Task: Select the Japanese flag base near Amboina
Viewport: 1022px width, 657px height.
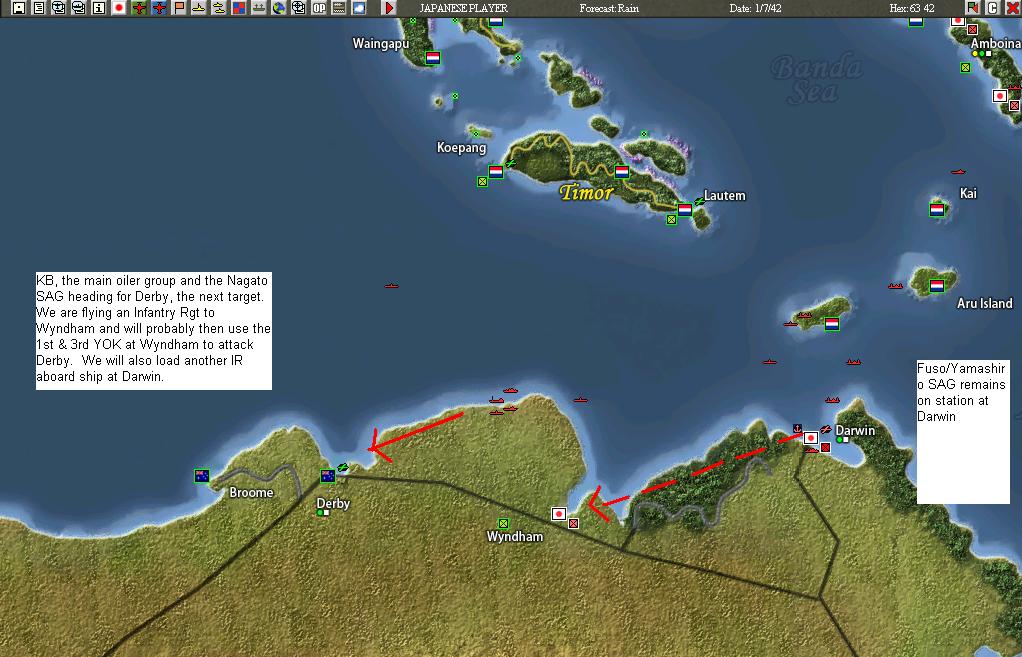Action: click(1000, 96)
